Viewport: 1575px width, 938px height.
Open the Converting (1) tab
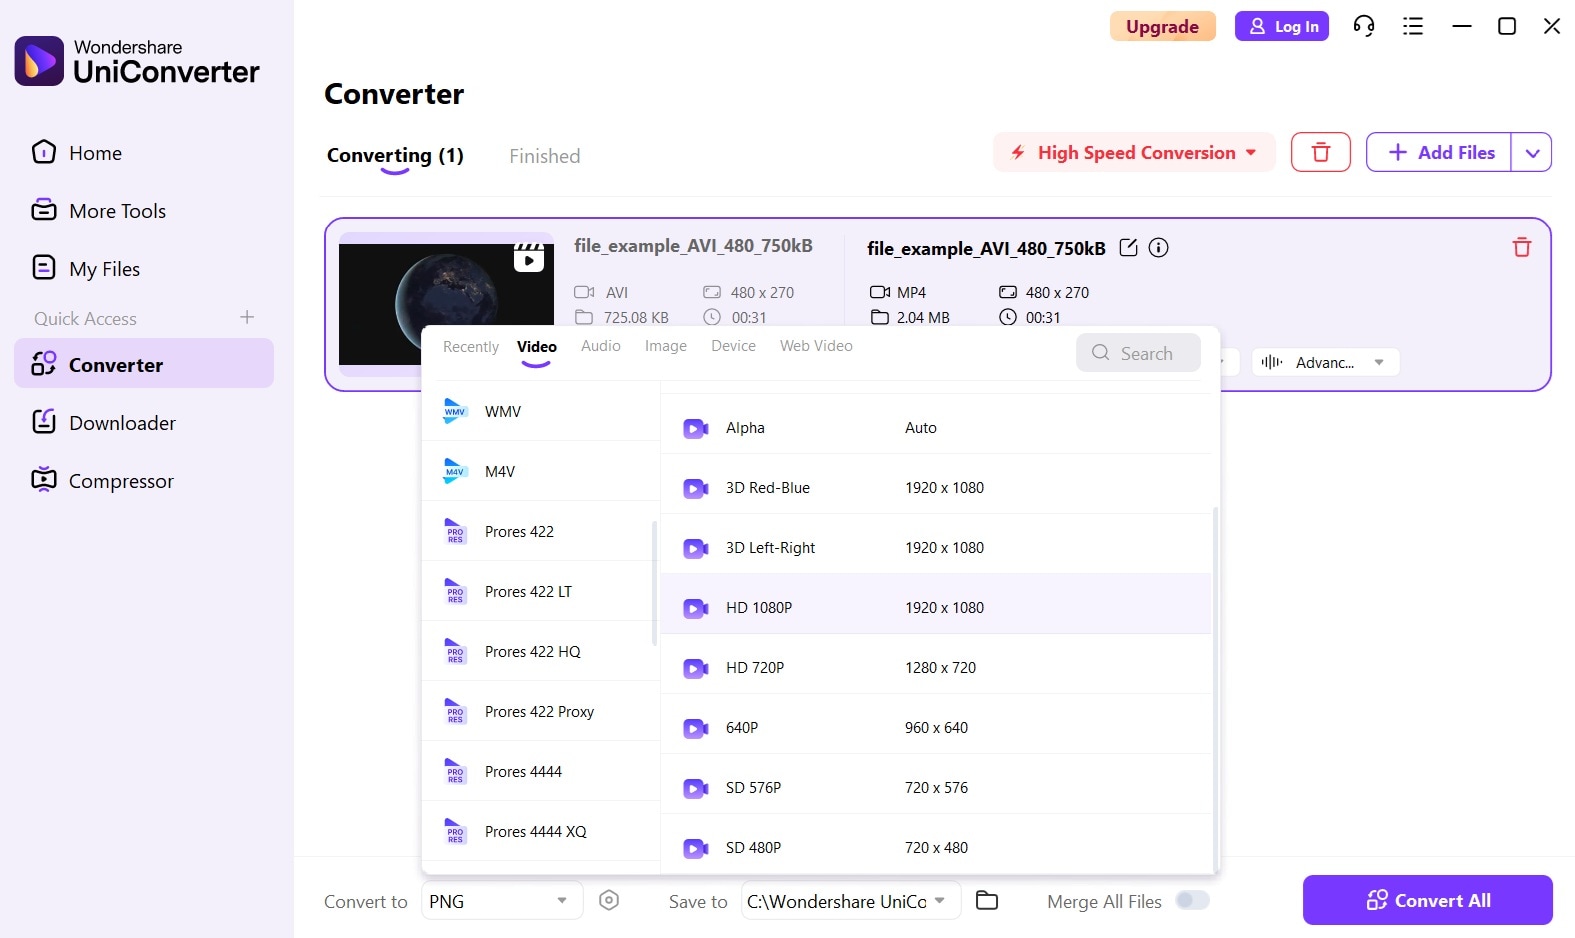coord(395,156)
